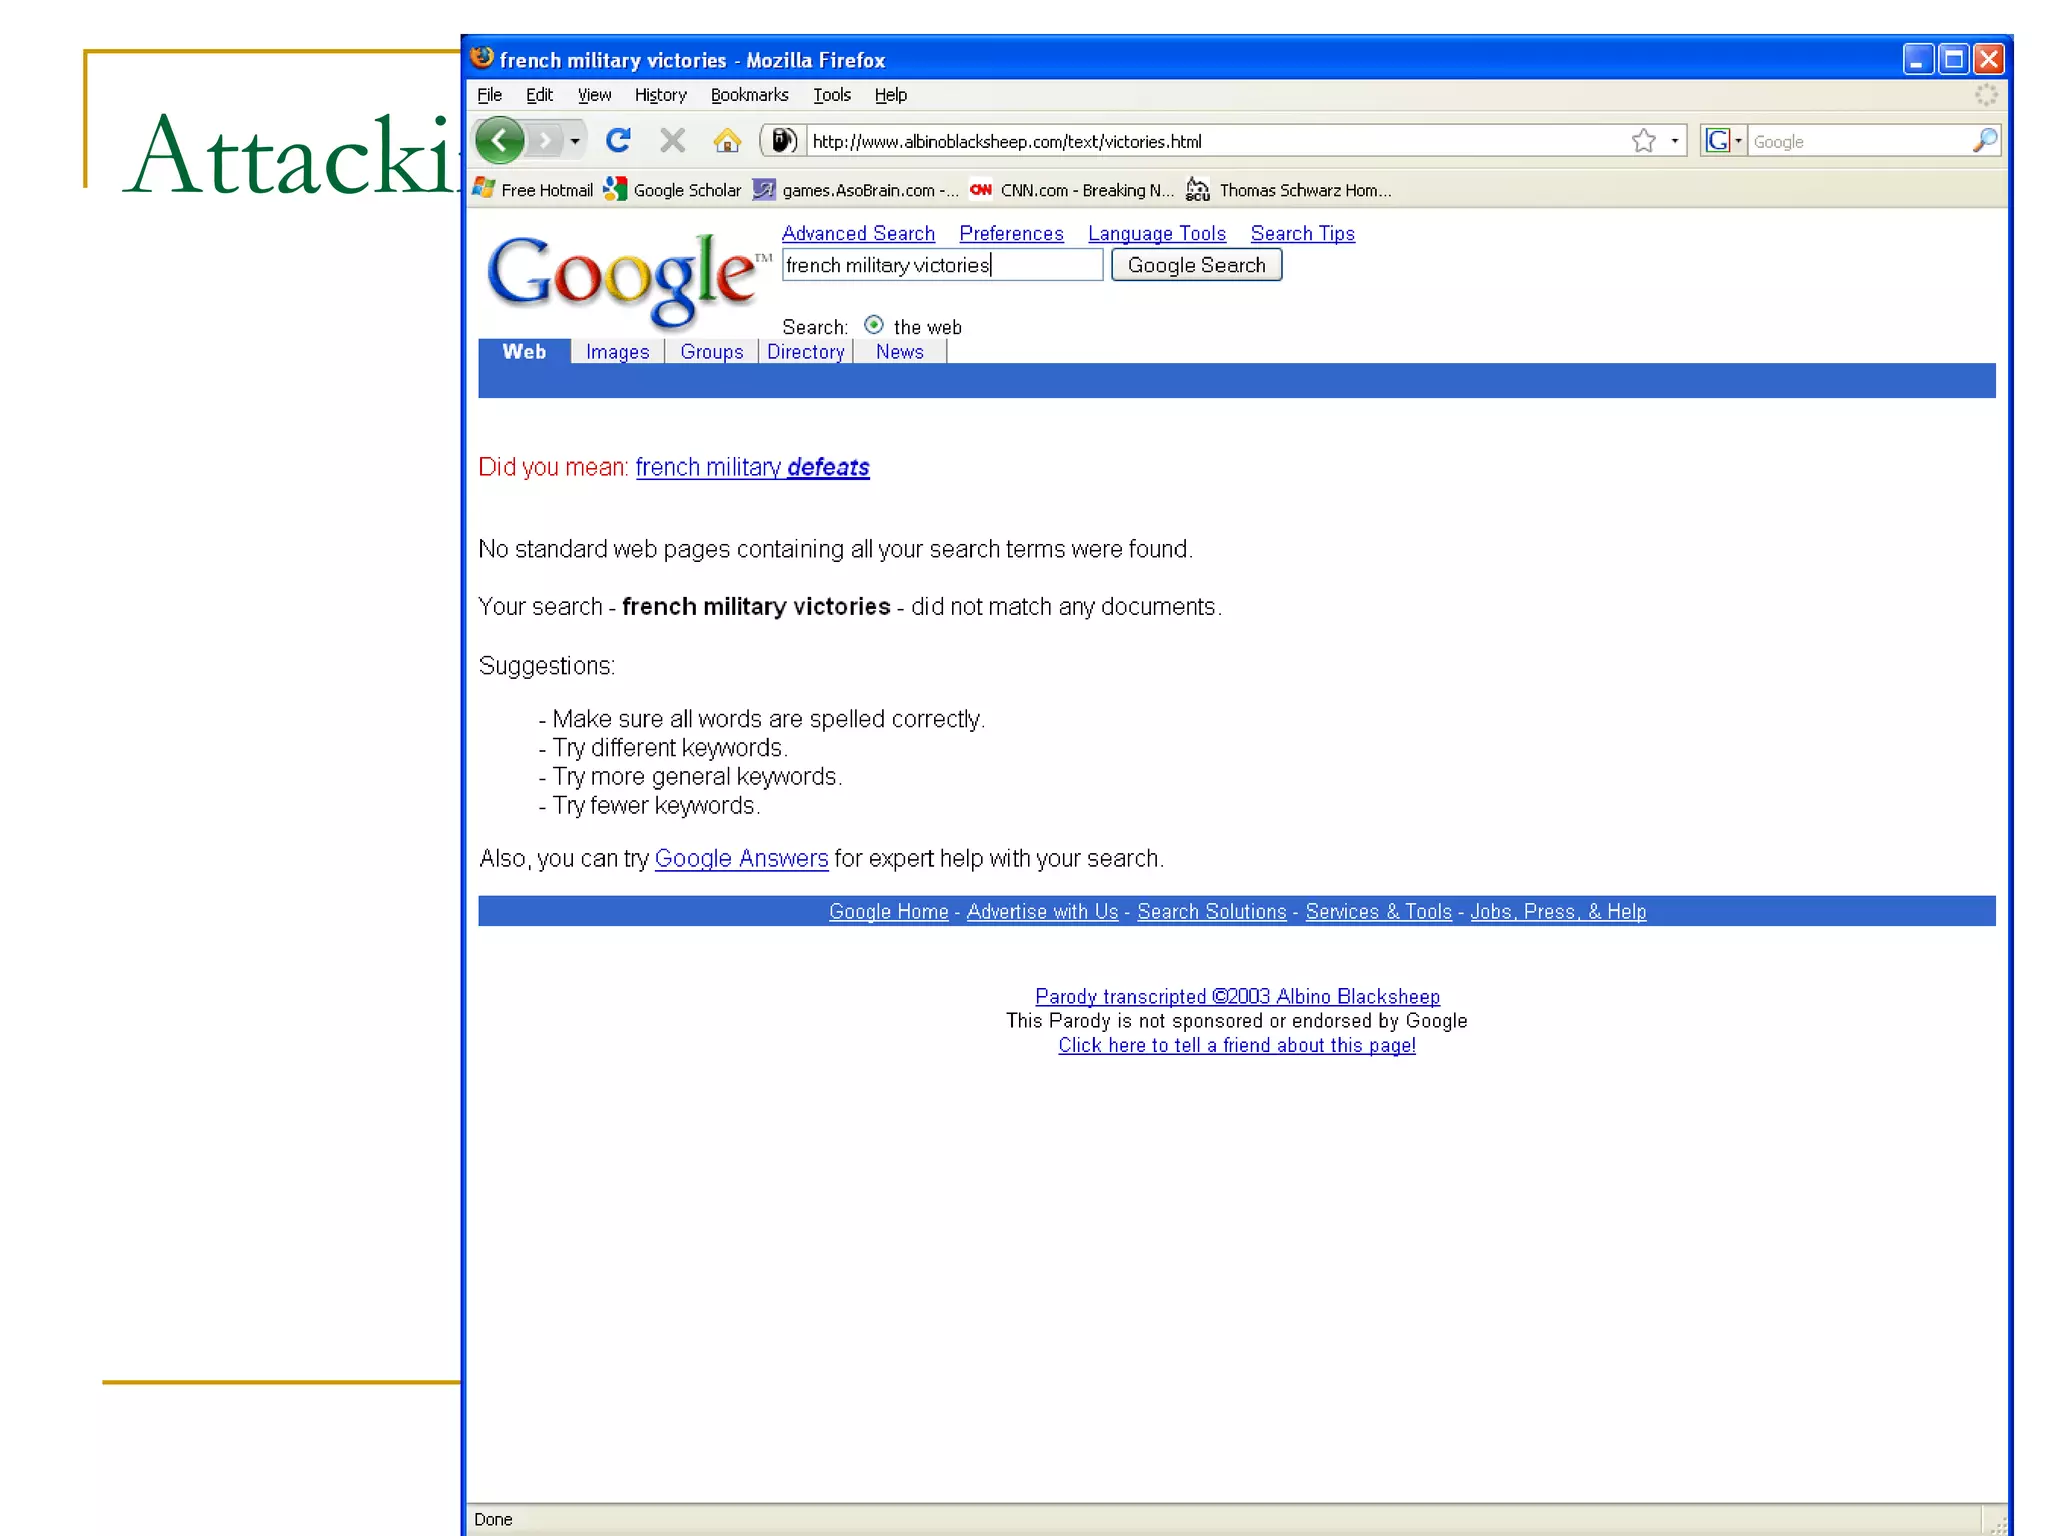The image size is (2048, 1536).
Task: Open the Google Answers link
Action: (741, 858)
